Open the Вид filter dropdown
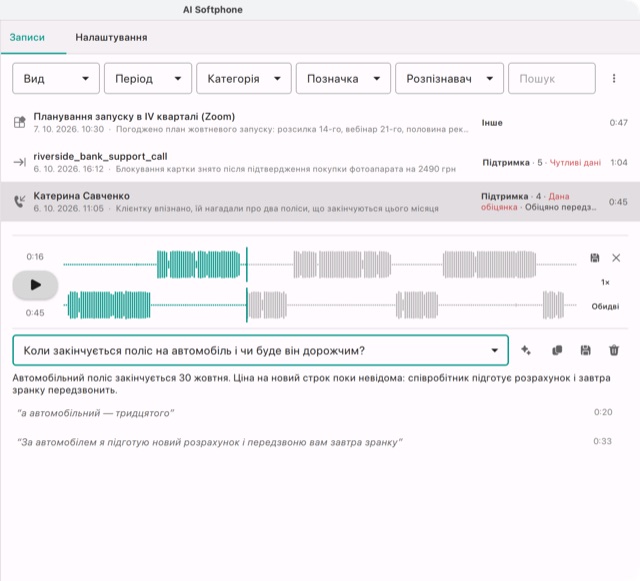Image resolution: width=640 pixels, height=581 pixels. (56, 78)
